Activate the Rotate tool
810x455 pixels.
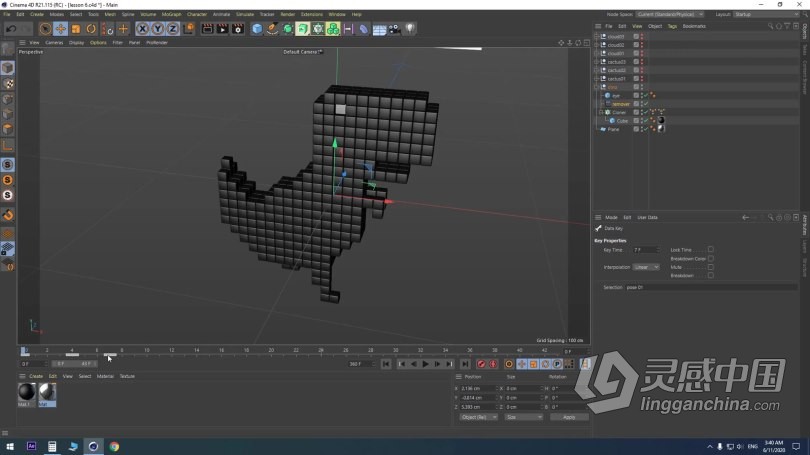coord(91,29)
